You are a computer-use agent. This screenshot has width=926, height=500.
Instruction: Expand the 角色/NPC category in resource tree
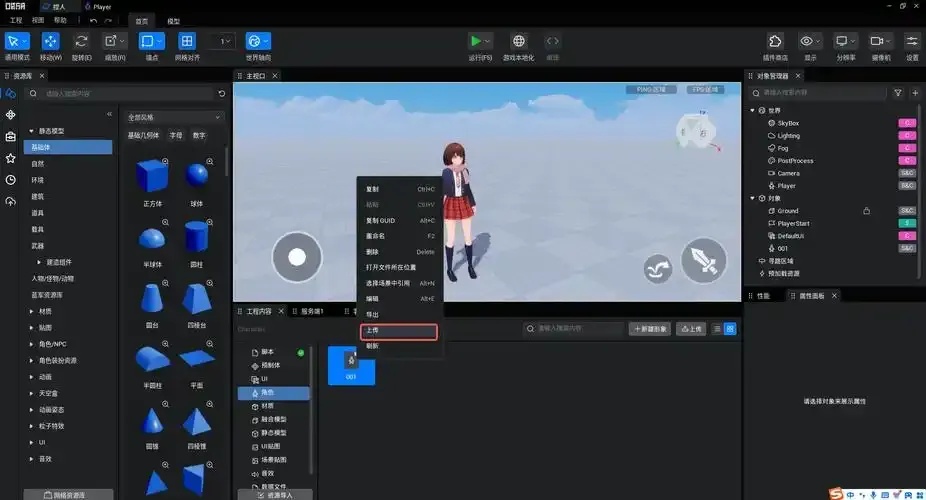31,344
